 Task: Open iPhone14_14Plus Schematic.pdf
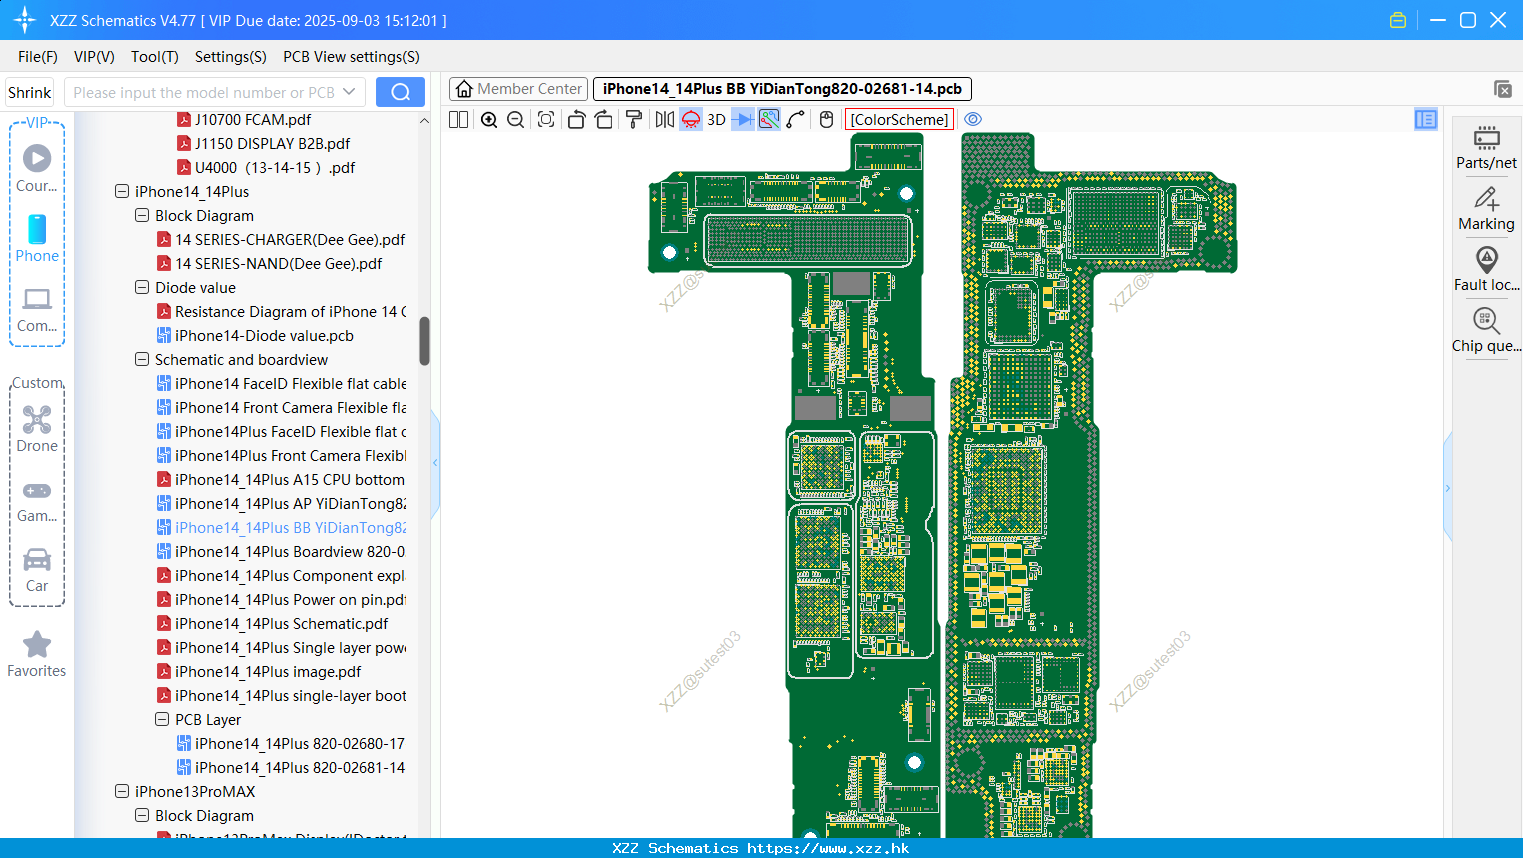tap(272, 624)
